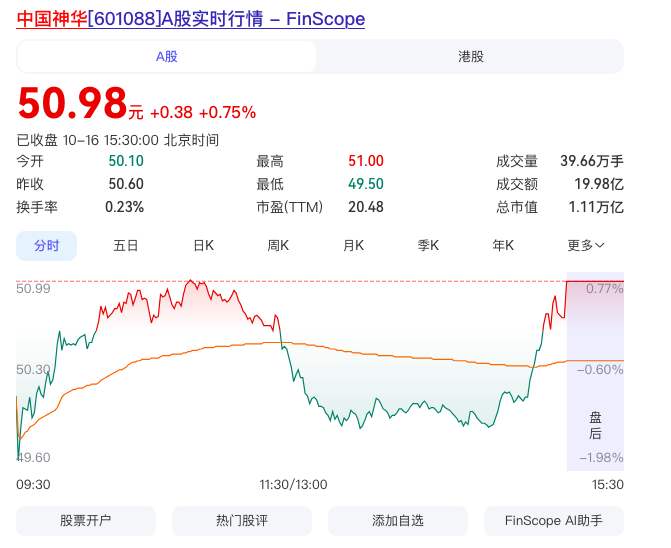Click the 添加自选 button
The width and height of the screenshot is (671, 548).
398,521
